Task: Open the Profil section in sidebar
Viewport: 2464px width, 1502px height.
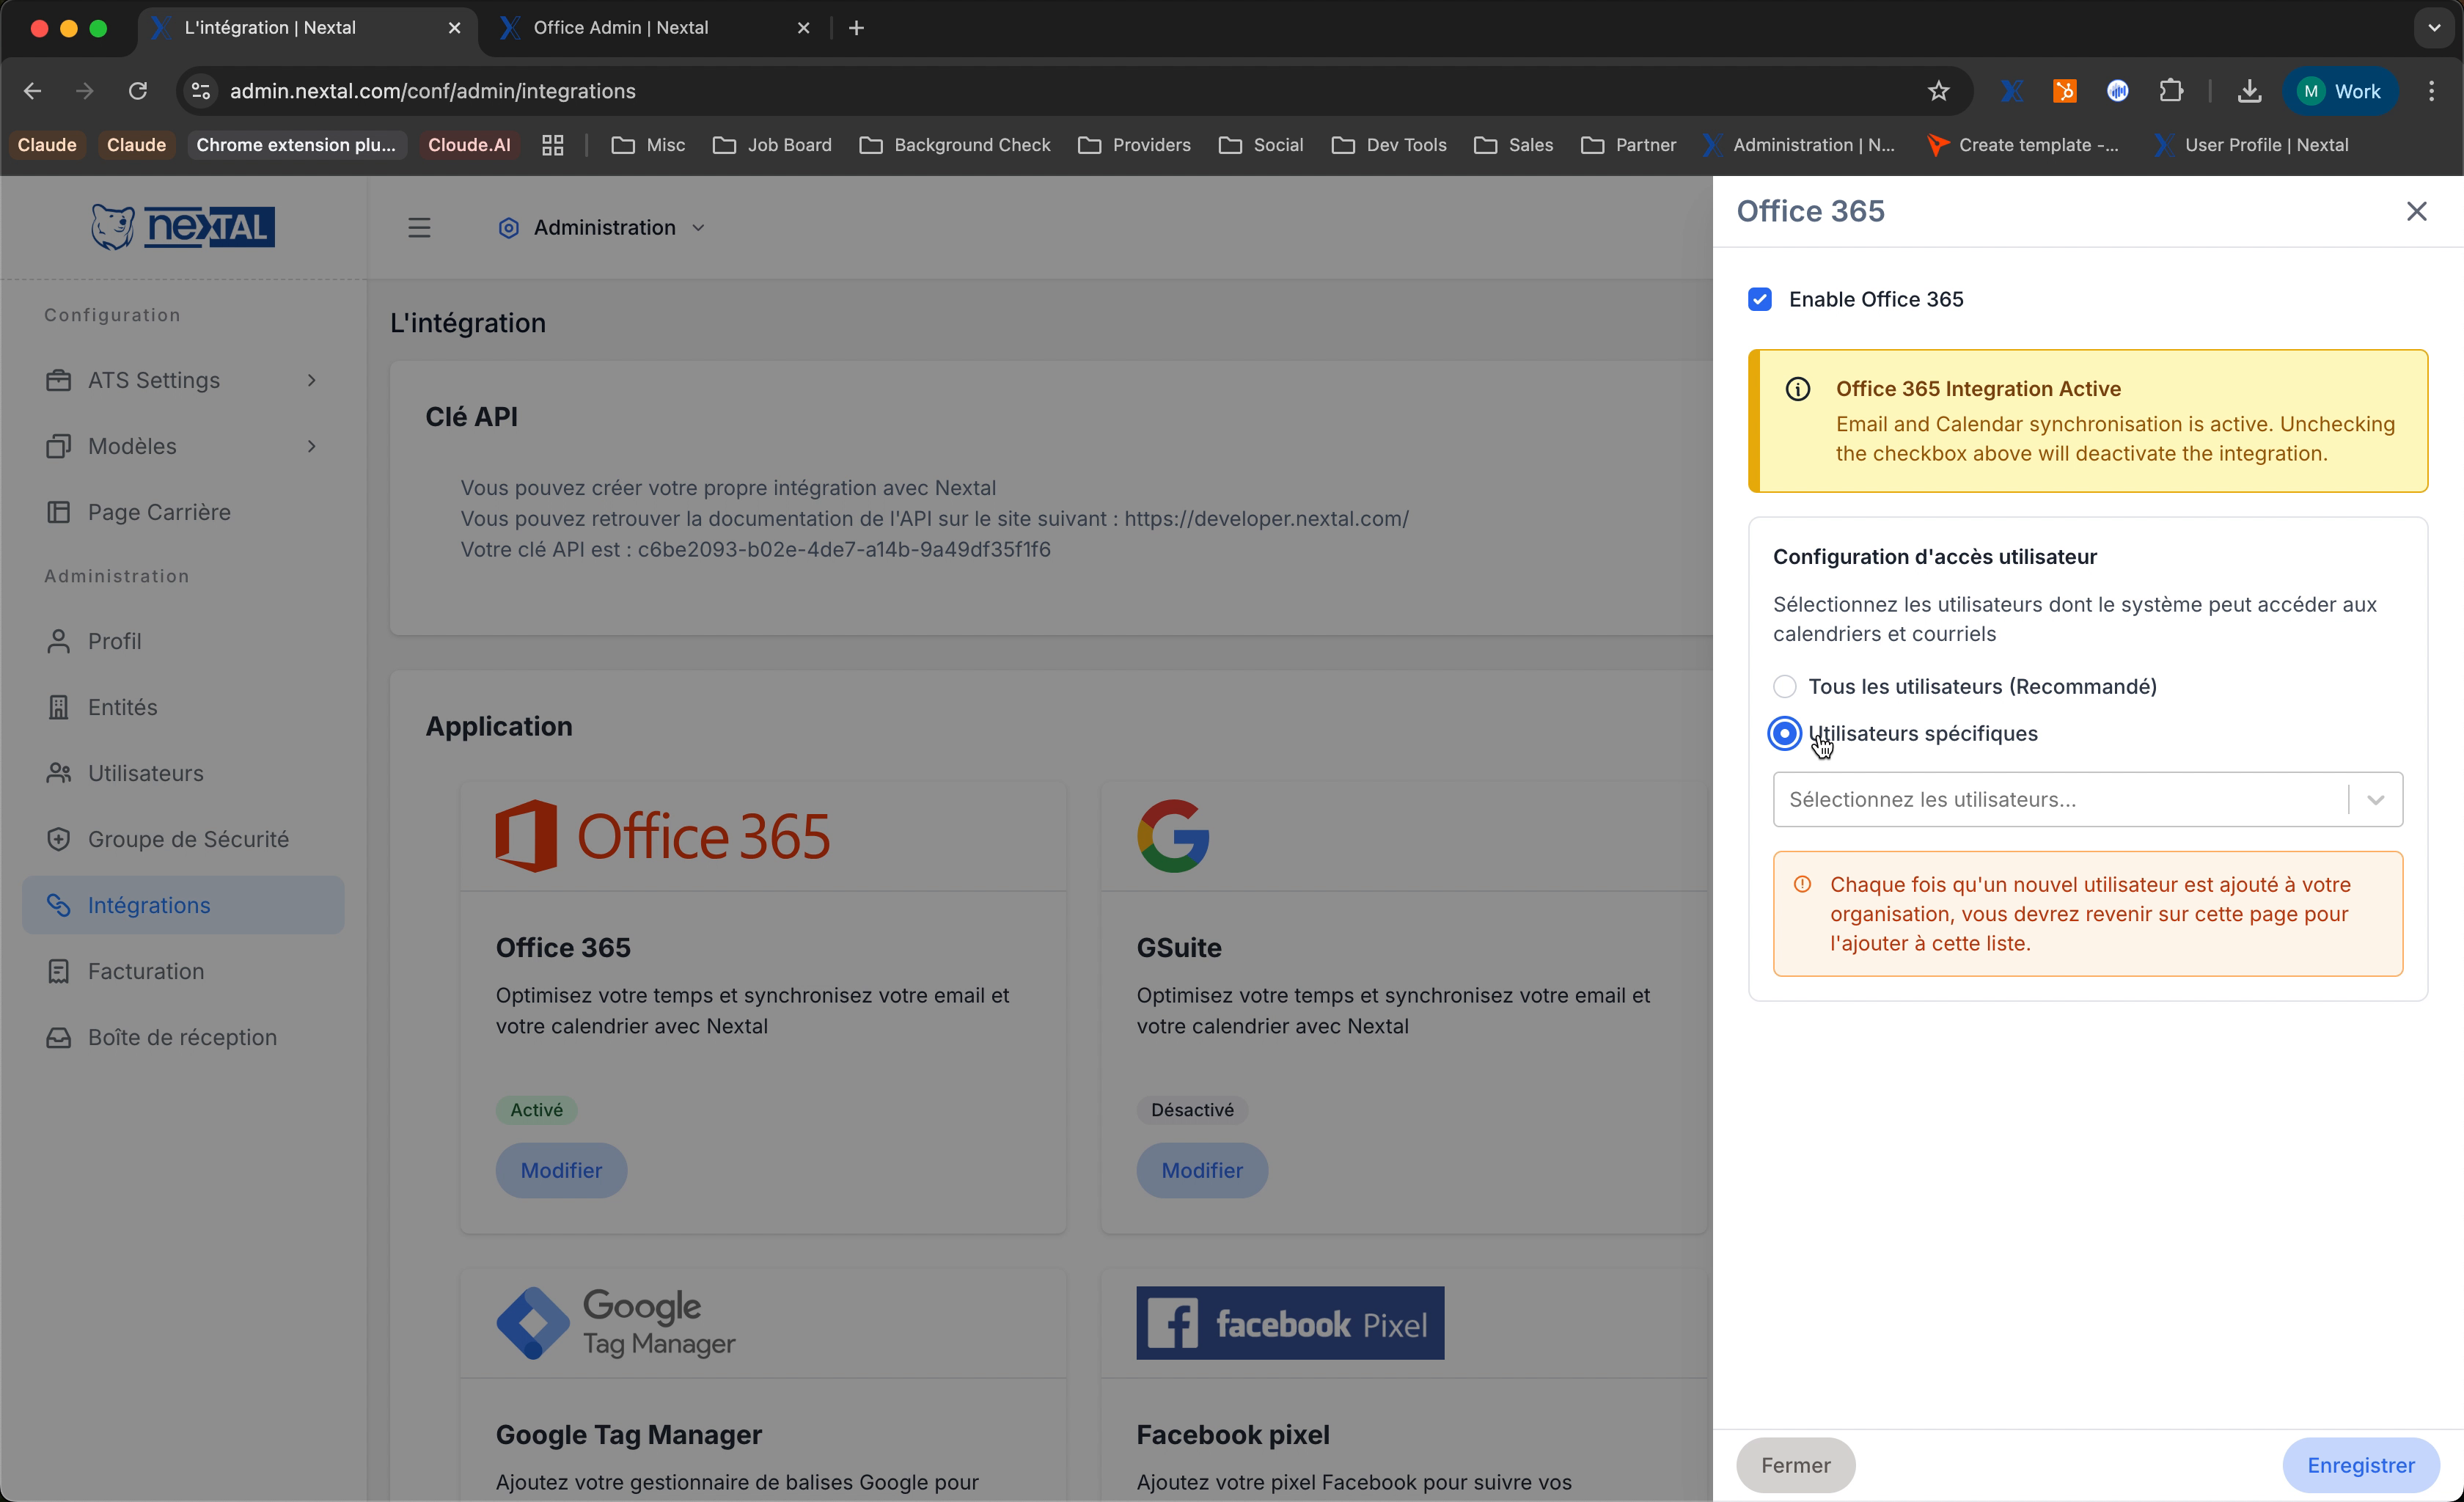Action: pyautogui.click(x=113, y=641)
